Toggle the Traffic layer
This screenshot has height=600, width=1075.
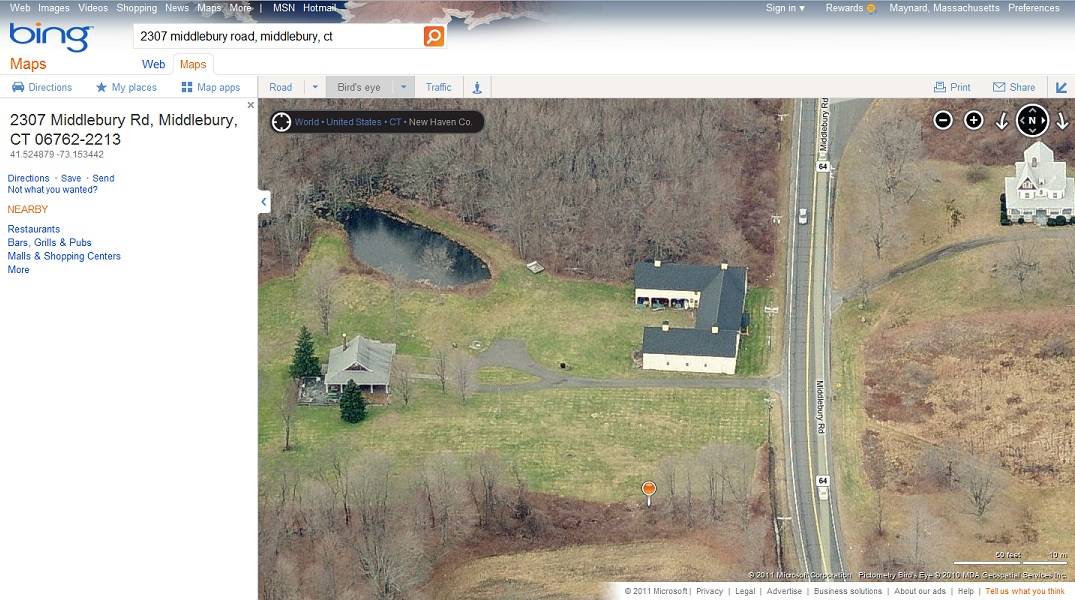(x=439, y=87)
